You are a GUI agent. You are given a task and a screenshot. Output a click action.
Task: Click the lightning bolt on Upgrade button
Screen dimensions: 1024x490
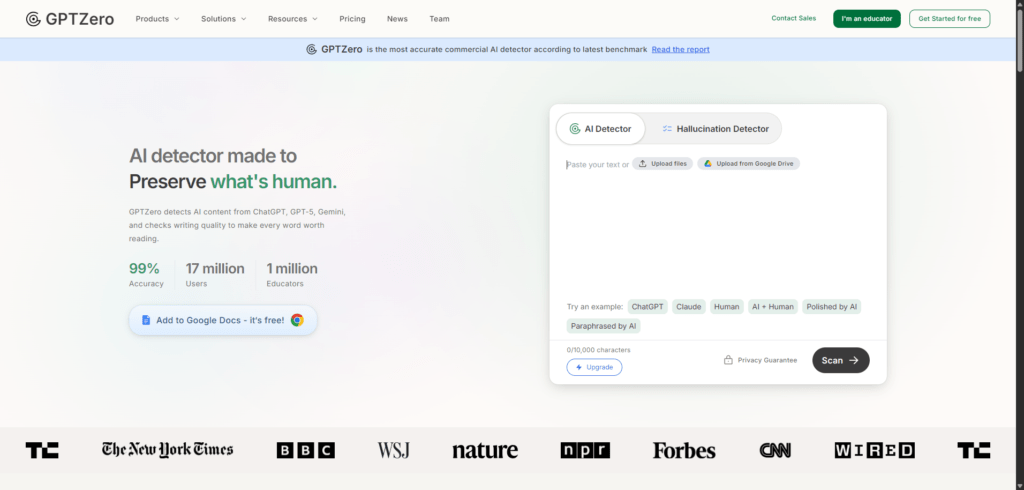(x=579, y=367)
